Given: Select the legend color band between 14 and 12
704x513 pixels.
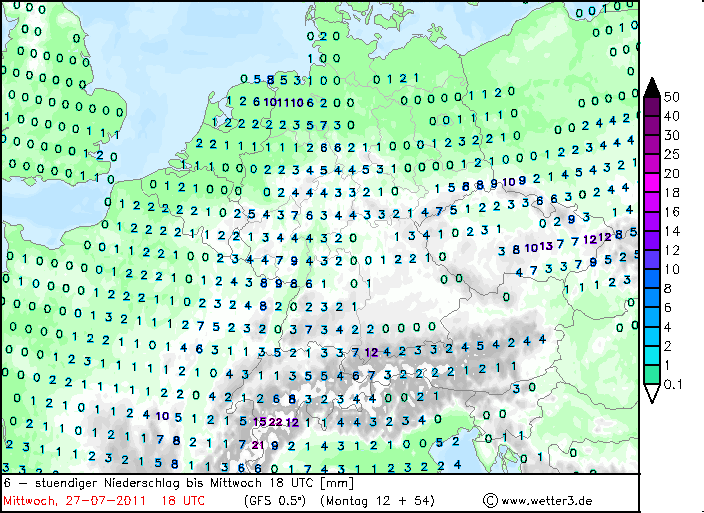Looking at the screenshot, I should click(652, 241).
